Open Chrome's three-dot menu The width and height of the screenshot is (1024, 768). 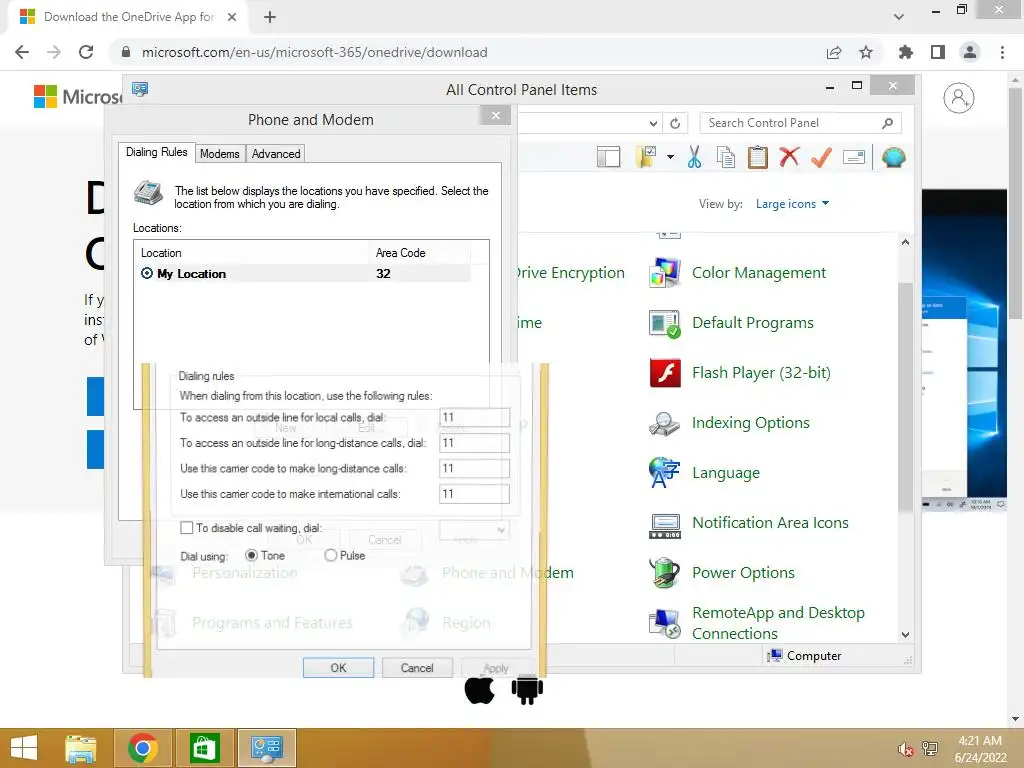tap(1002, 52)
